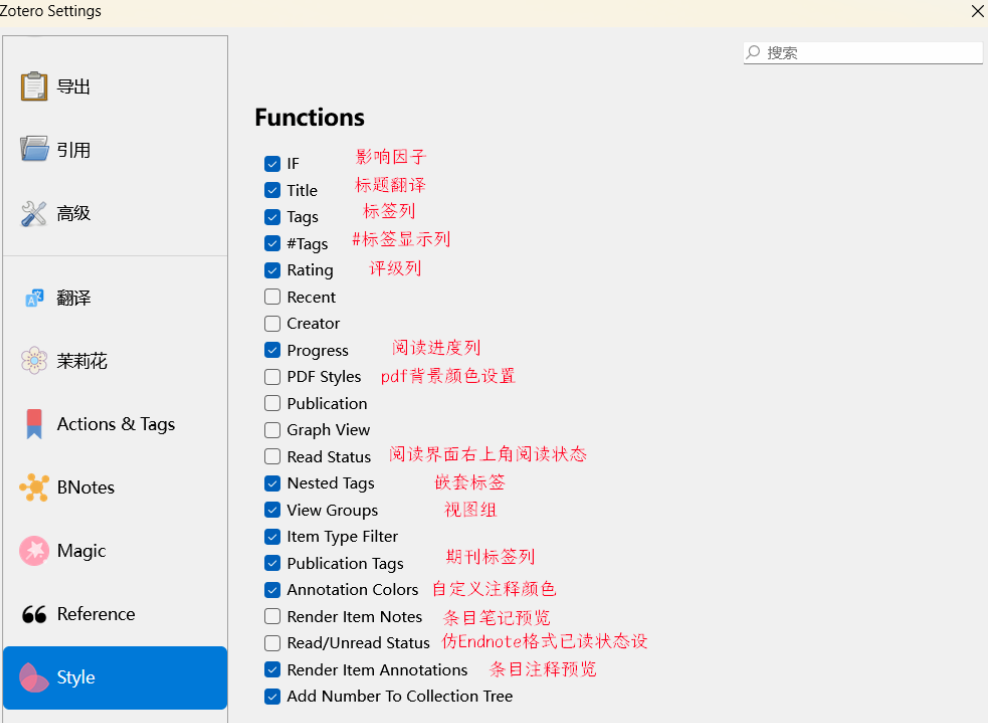
Task: Open the BNotes orange graph icon
Action: (34, 487)
